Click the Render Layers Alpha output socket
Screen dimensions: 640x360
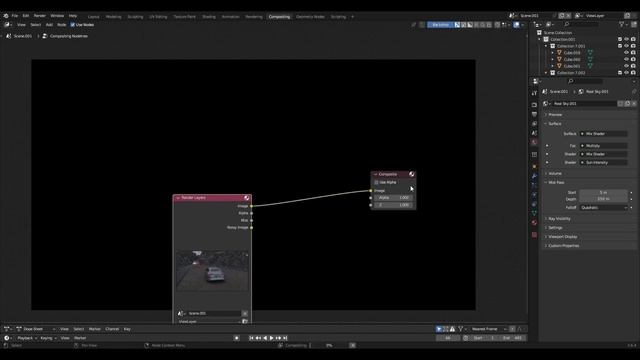point(251,213)
